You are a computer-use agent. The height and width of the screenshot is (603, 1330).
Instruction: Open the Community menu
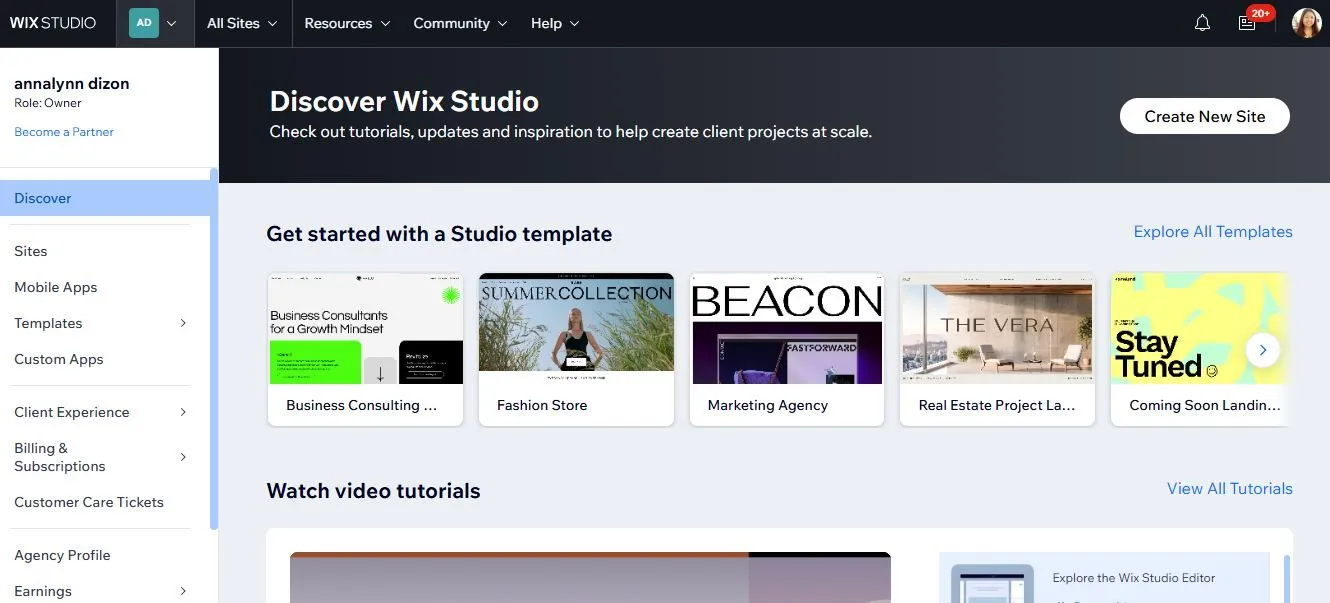click(461, 23)
